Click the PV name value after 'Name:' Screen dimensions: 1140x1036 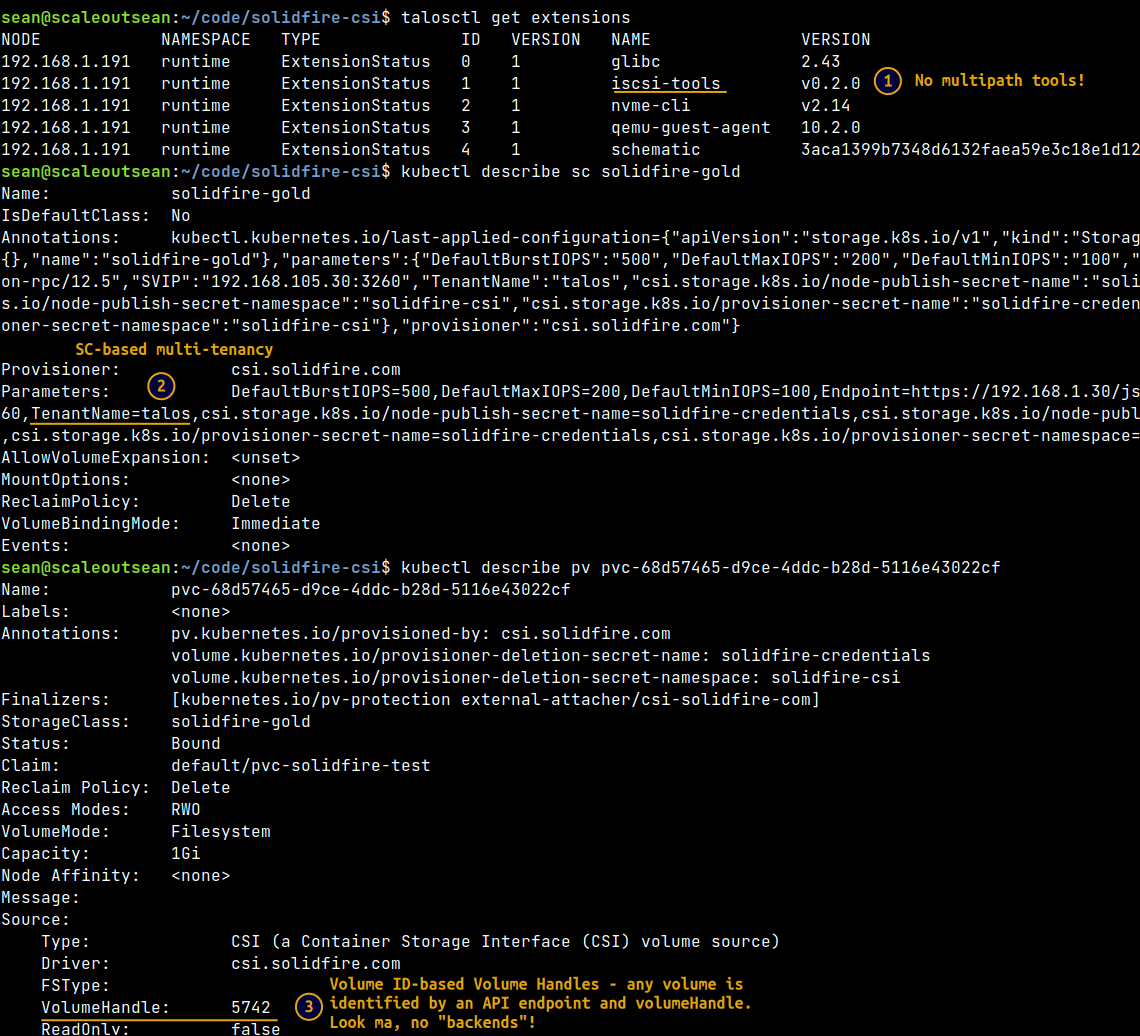371,590
